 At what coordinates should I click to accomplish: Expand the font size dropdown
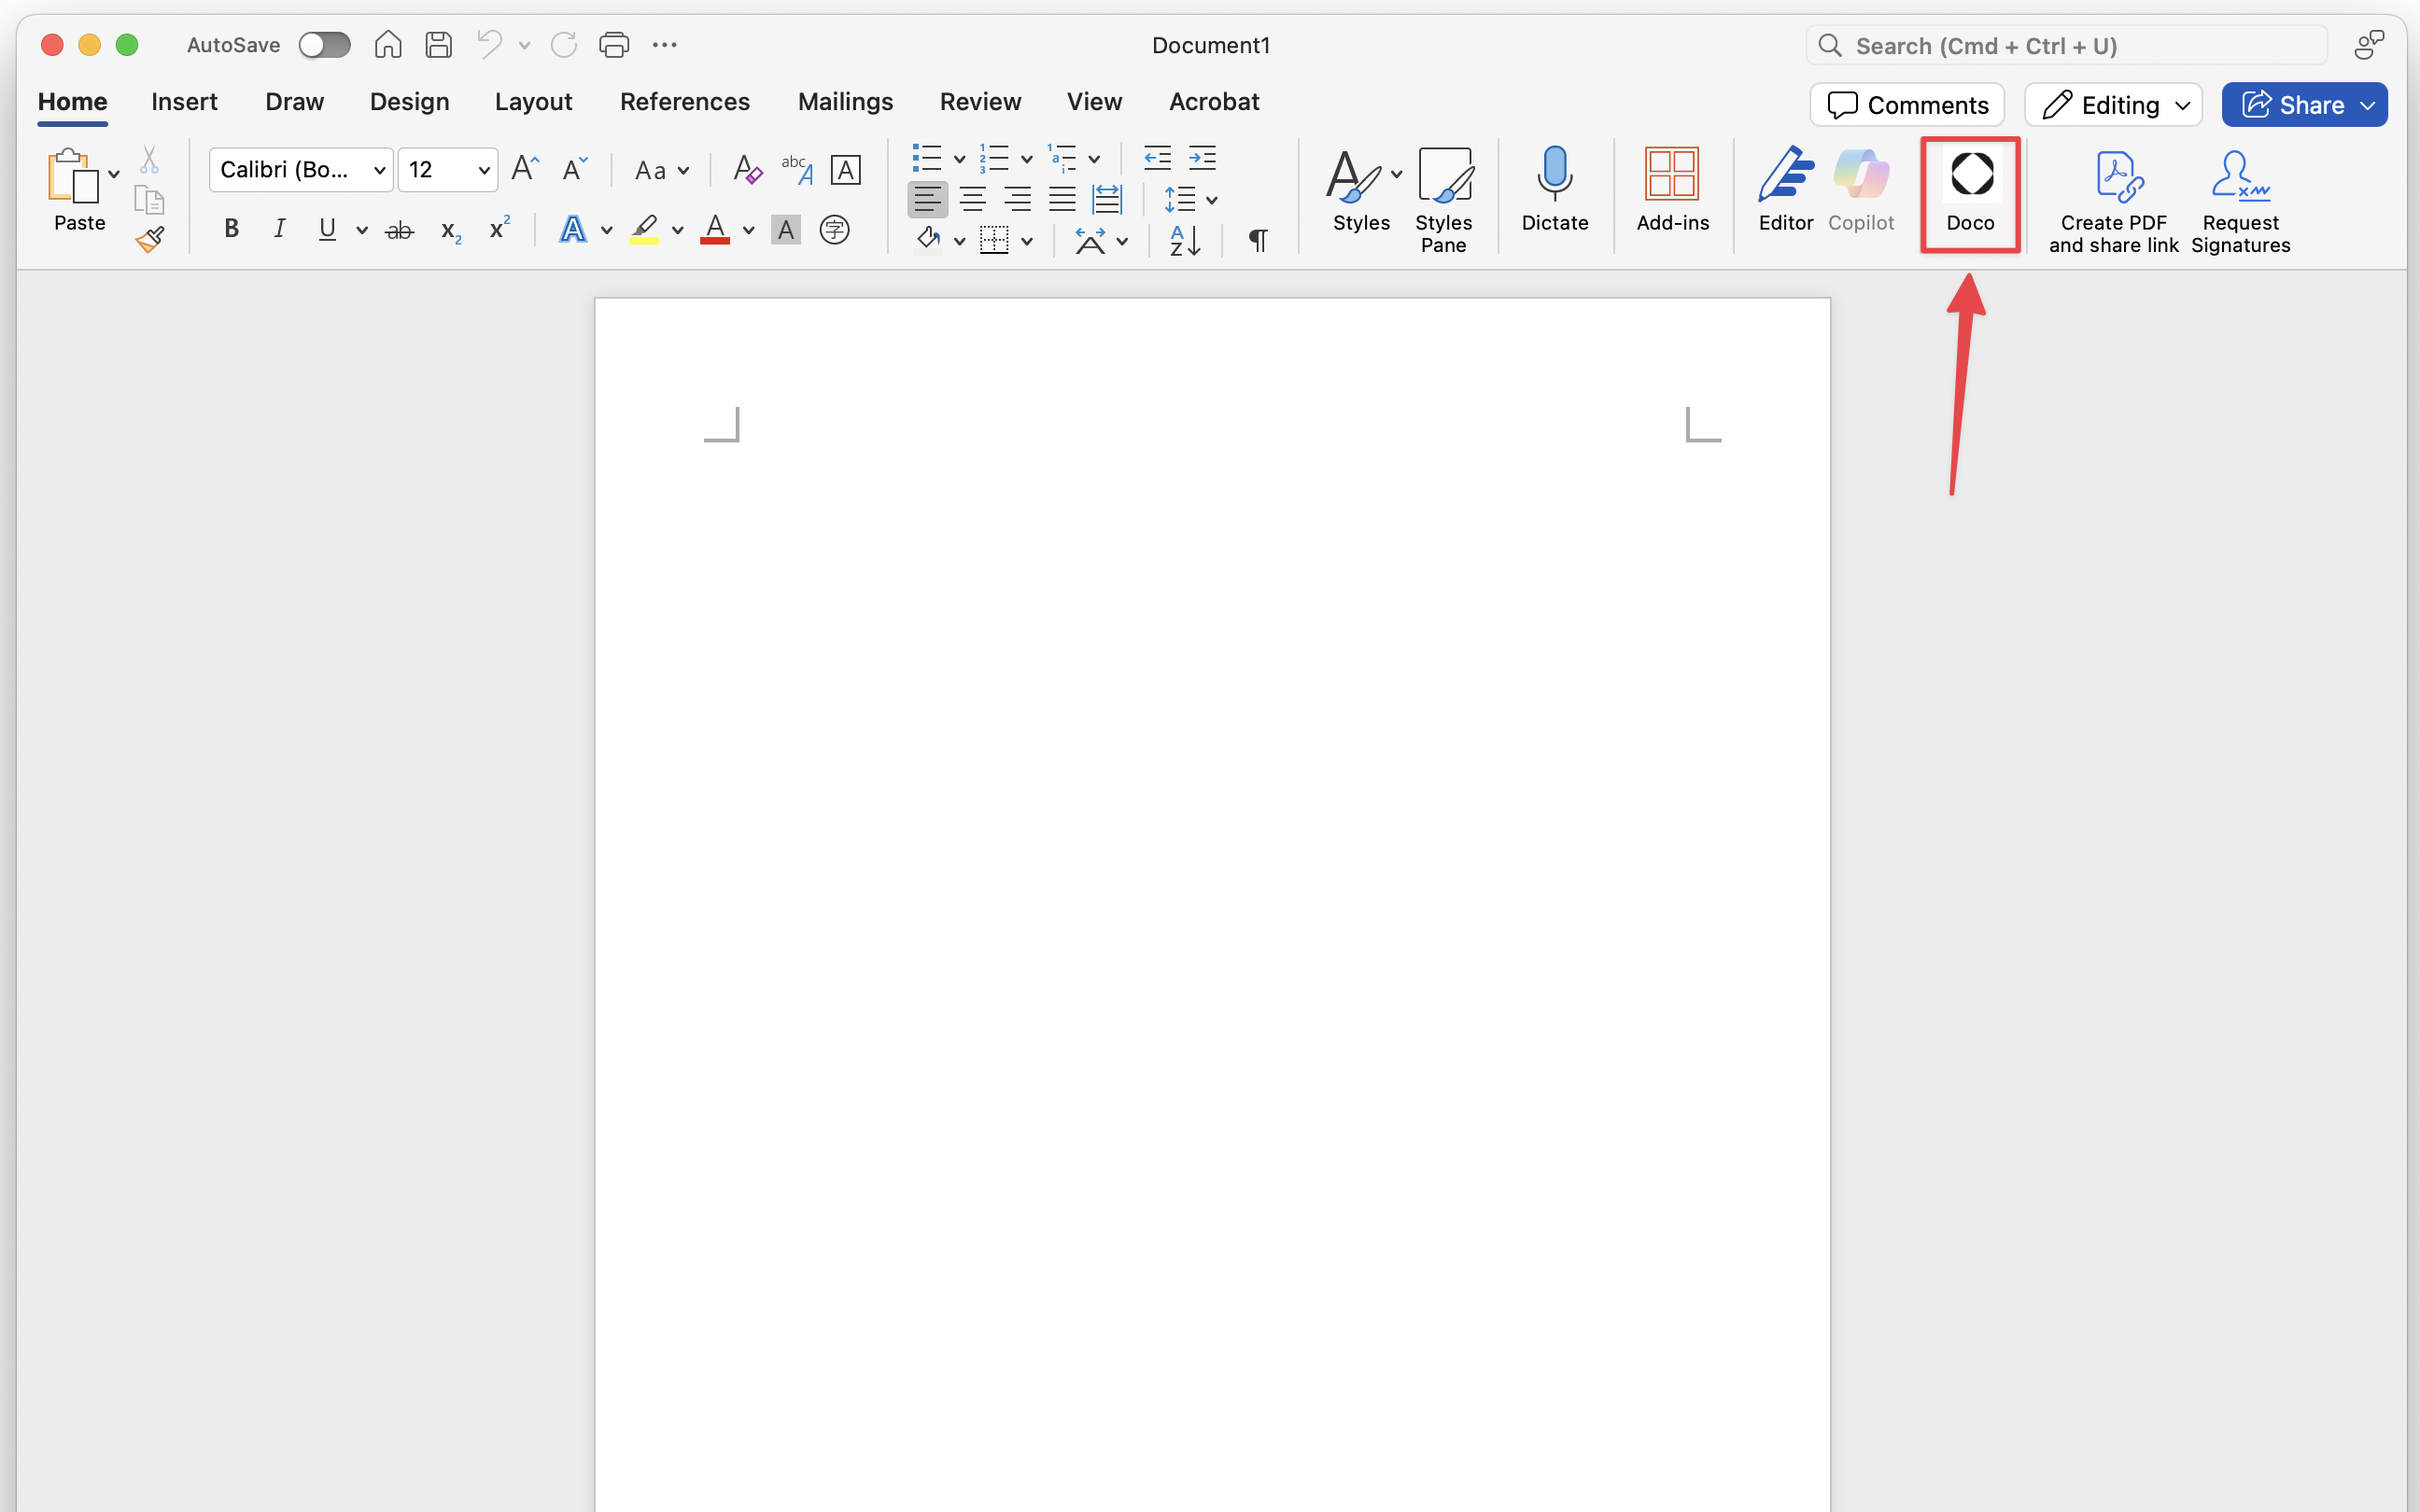[x=484, y=170]
